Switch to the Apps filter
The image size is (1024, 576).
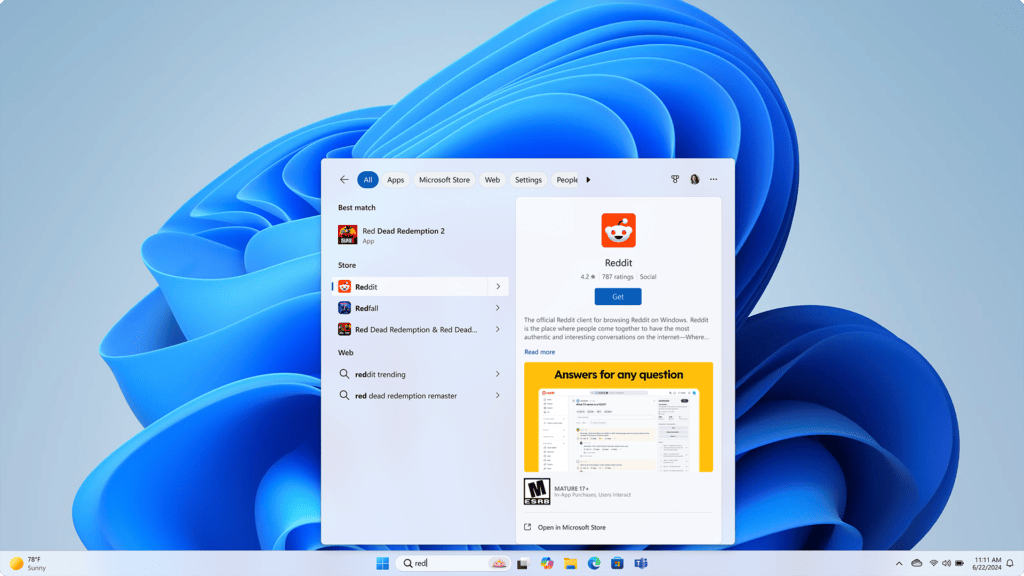click(395, 179)
